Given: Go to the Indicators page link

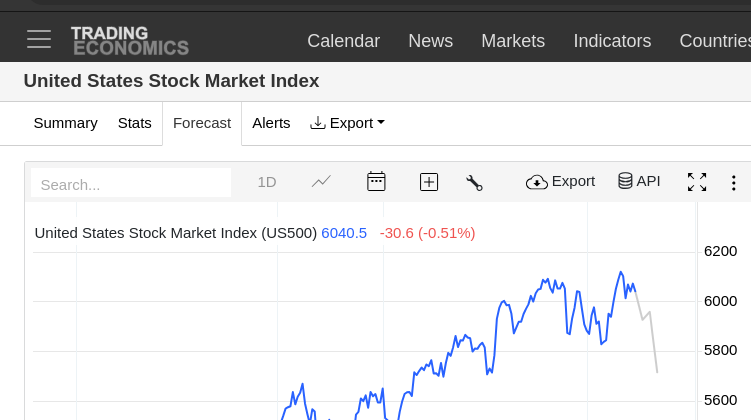Looking at the screenshot, I should click(612, 41).
